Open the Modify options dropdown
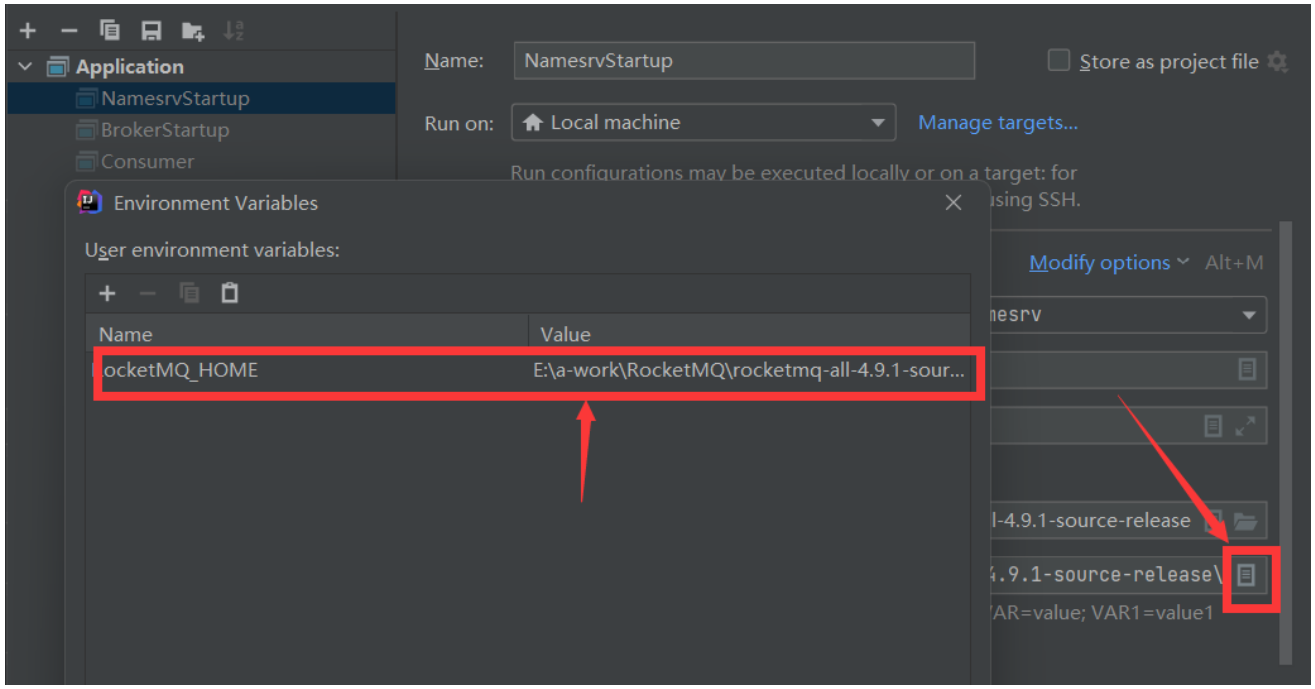This screenshot has width=1315, height=689. 1109,263
